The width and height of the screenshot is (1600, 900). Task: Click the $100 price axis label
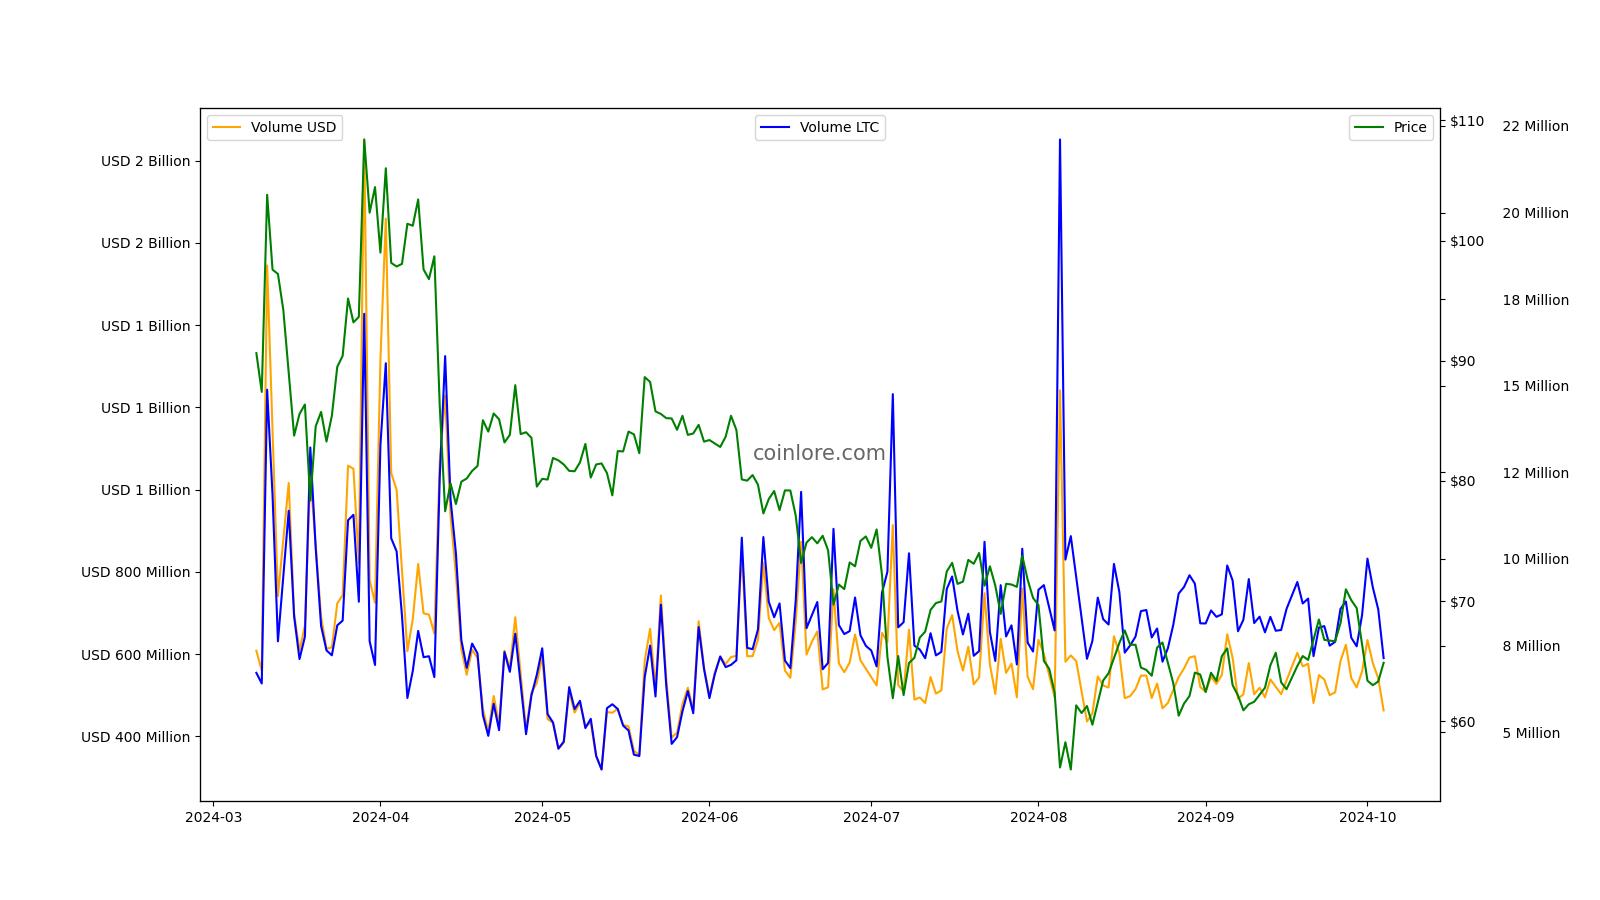click(1467, 241)
